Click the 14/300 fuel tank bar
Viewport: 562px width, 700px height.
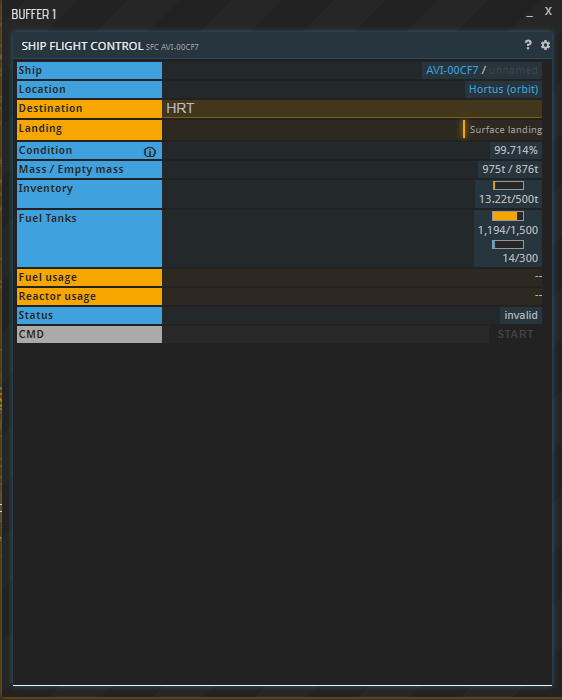click(508, 244)
